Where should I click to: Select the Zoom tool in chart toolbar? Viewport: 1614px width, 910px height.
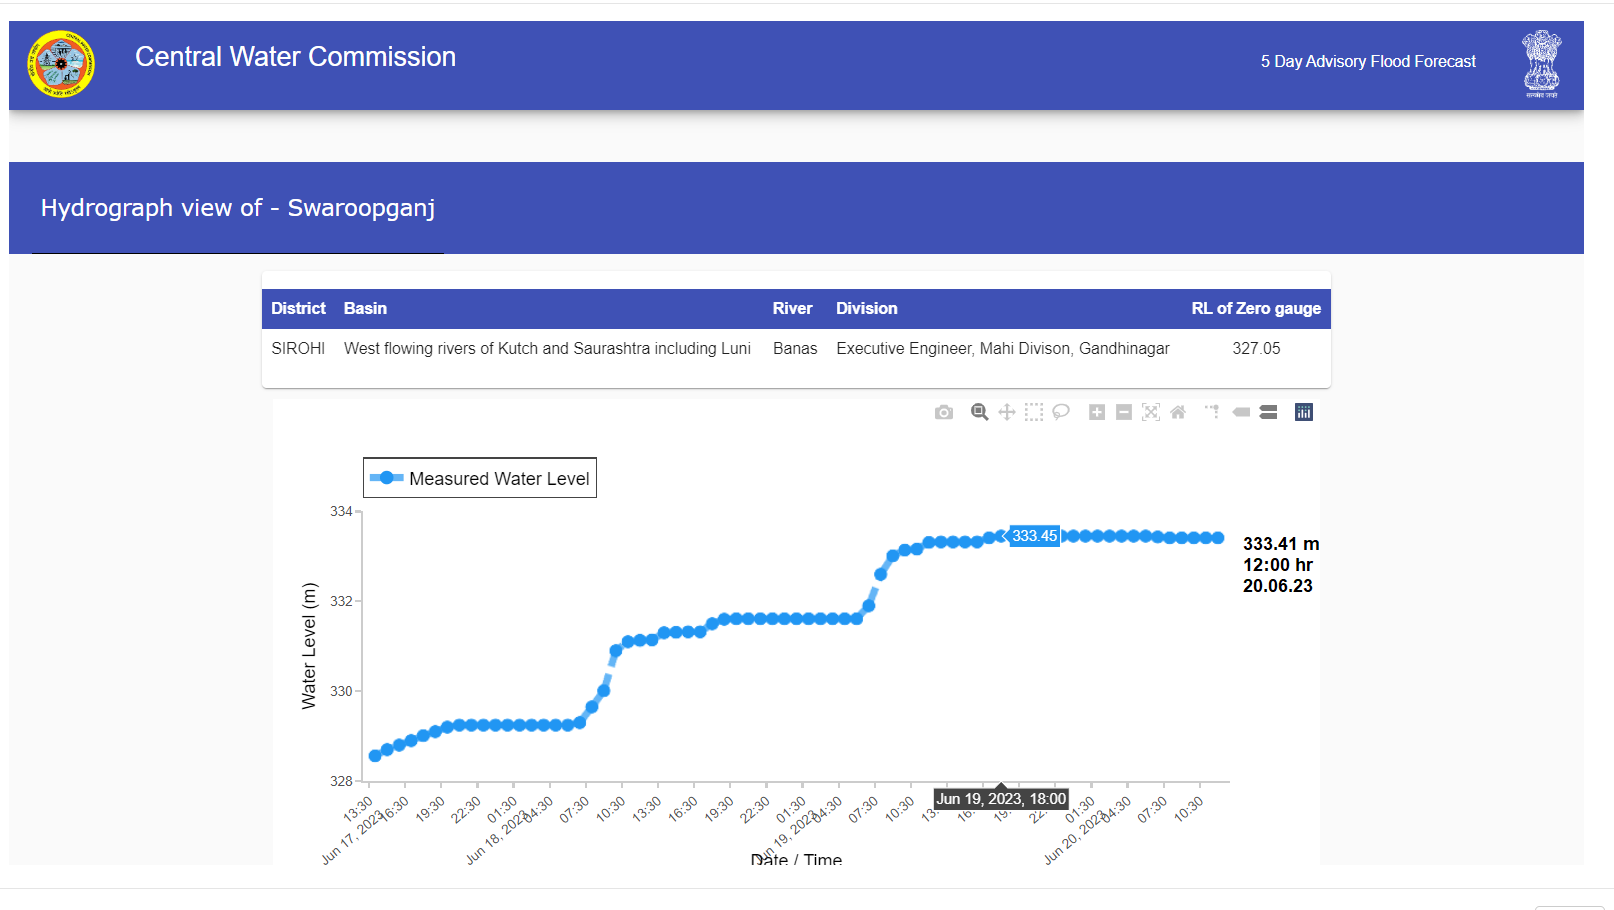click(980, 413)
